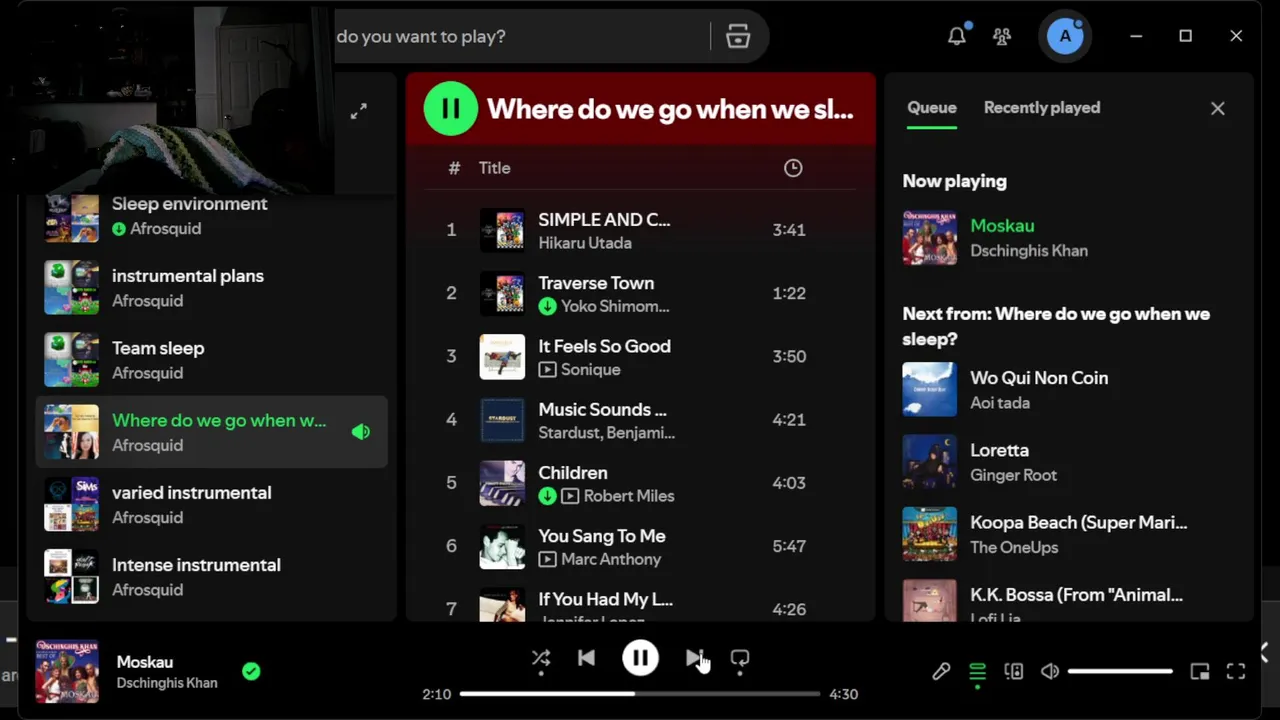Open the Connect to a device icon
The width and height of the screenshot is (1280, 720).
(1014, 672)
